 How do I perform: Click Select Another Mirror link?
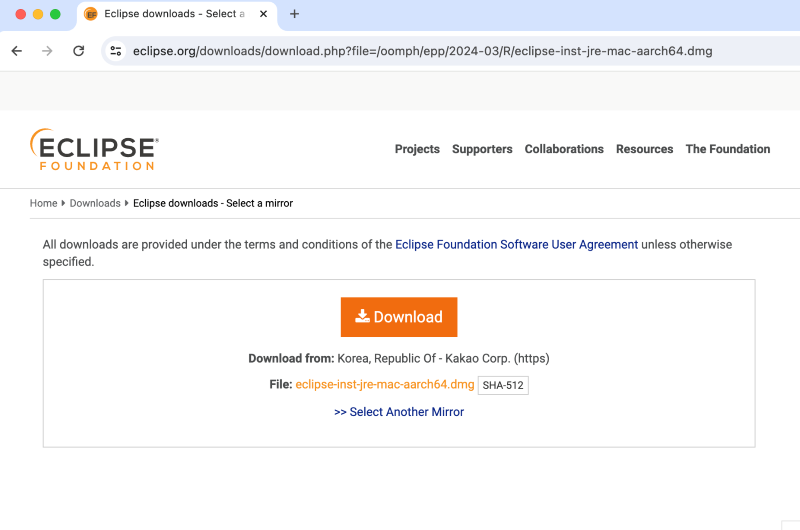[399, 412]
